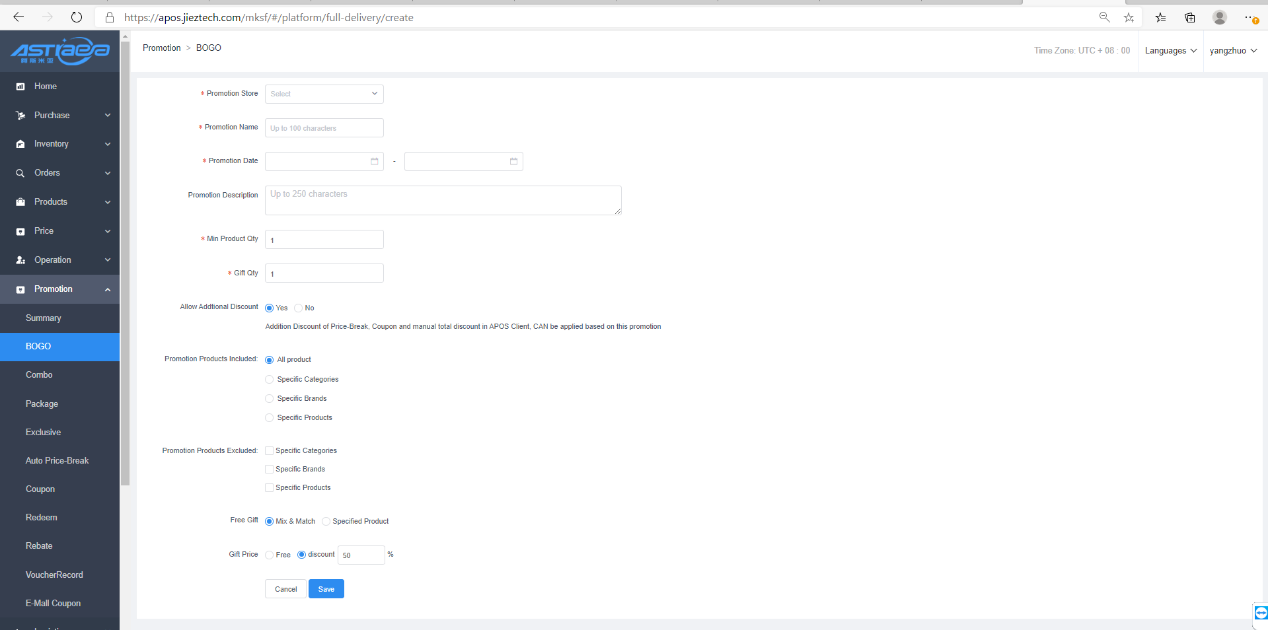Image resolution: width=1268 pixels, height=630 pixels.
Task: Click the Purchase cart icon
Action: point(20,116)
